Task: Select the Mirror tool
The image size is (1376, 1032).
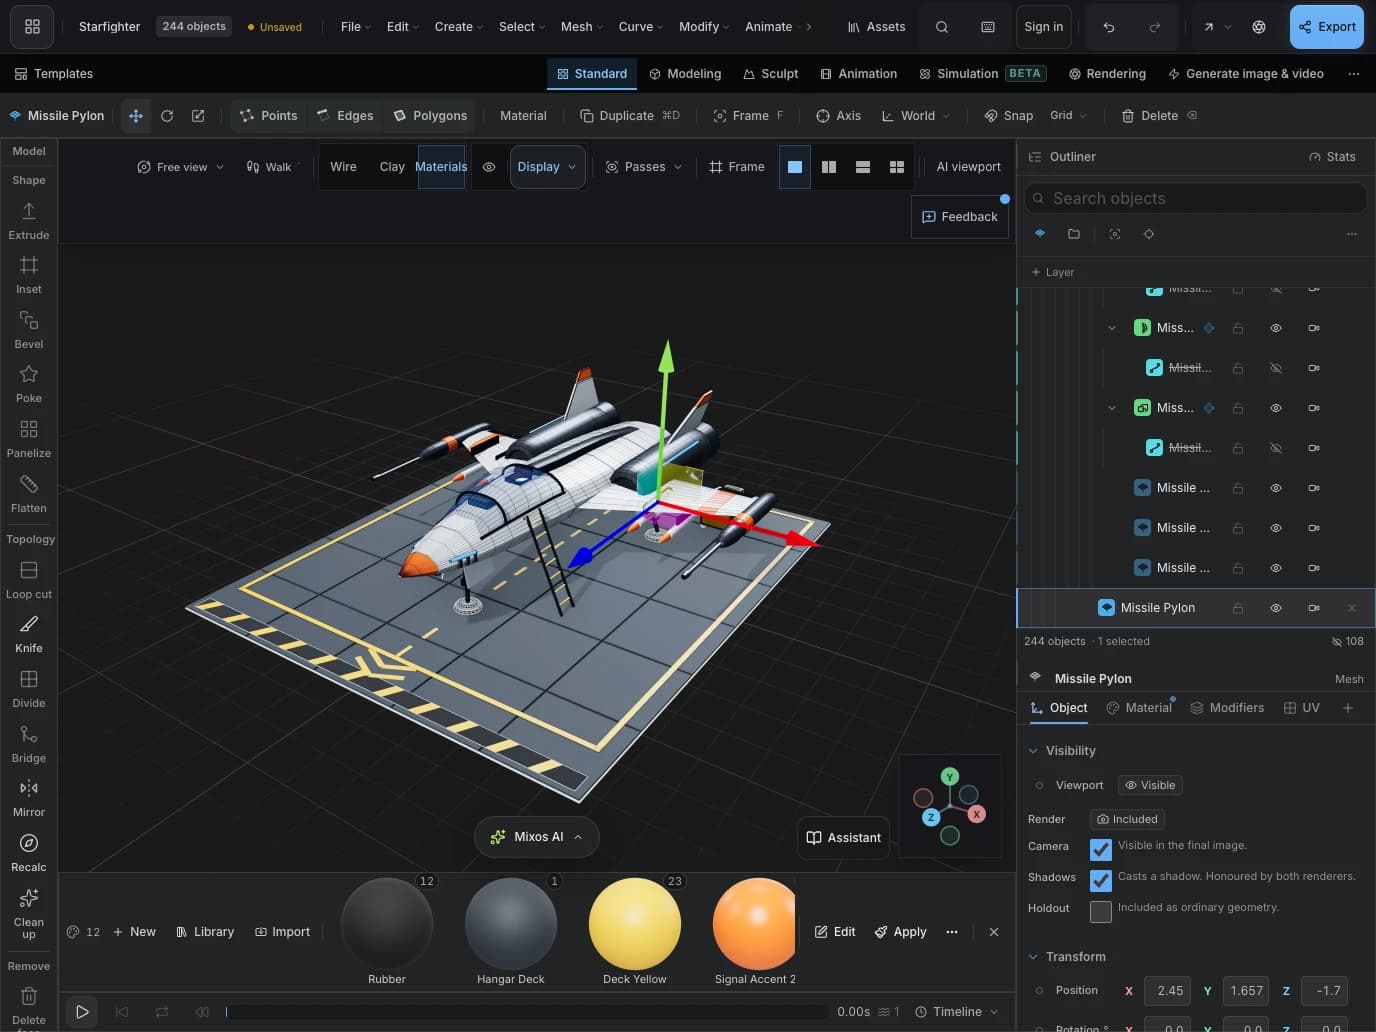Action: 29,798
